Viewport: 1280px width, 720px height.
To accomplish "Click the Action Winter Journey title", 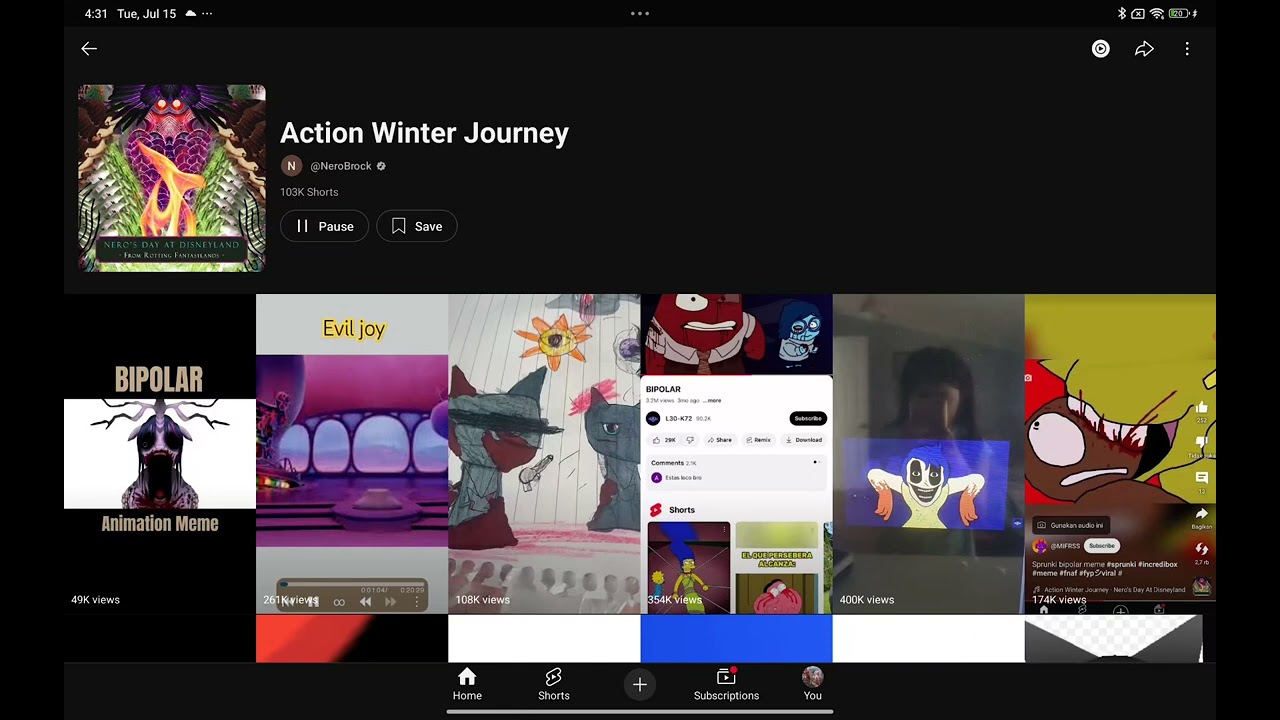I will pyautogui.click(x=424, y=133).
